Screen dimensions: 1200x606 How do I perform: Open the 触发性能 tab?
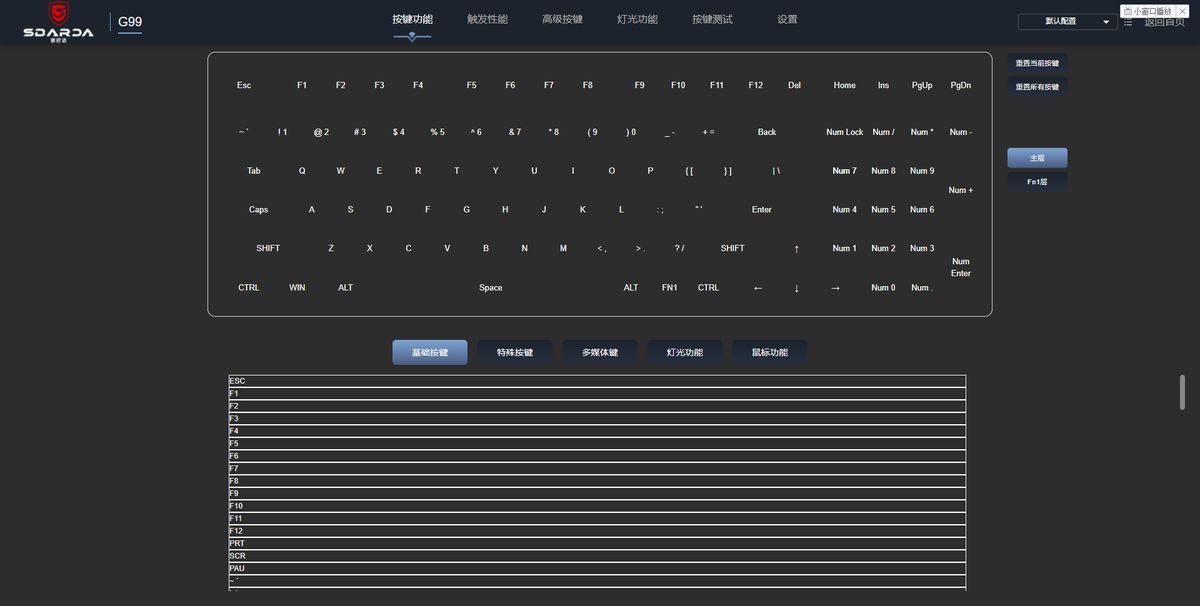[x=487, y=19]
